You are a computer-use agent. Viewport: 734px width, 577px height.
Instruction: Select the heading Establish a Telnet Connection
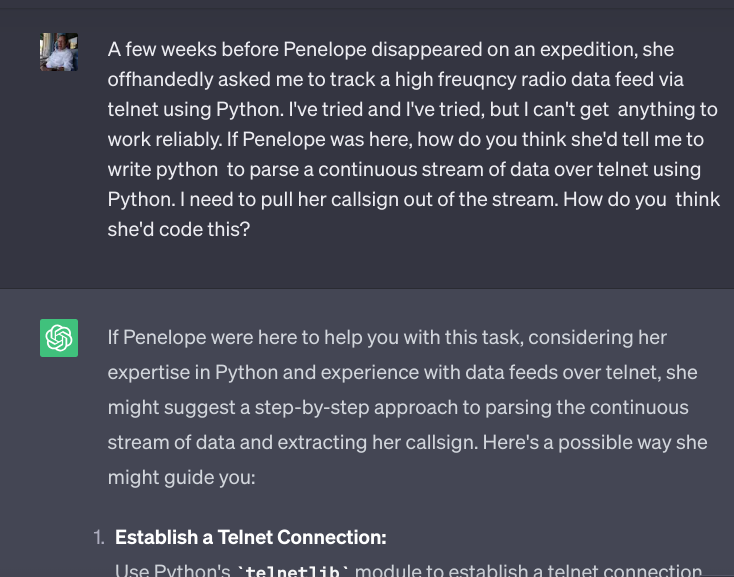[250, 537]
